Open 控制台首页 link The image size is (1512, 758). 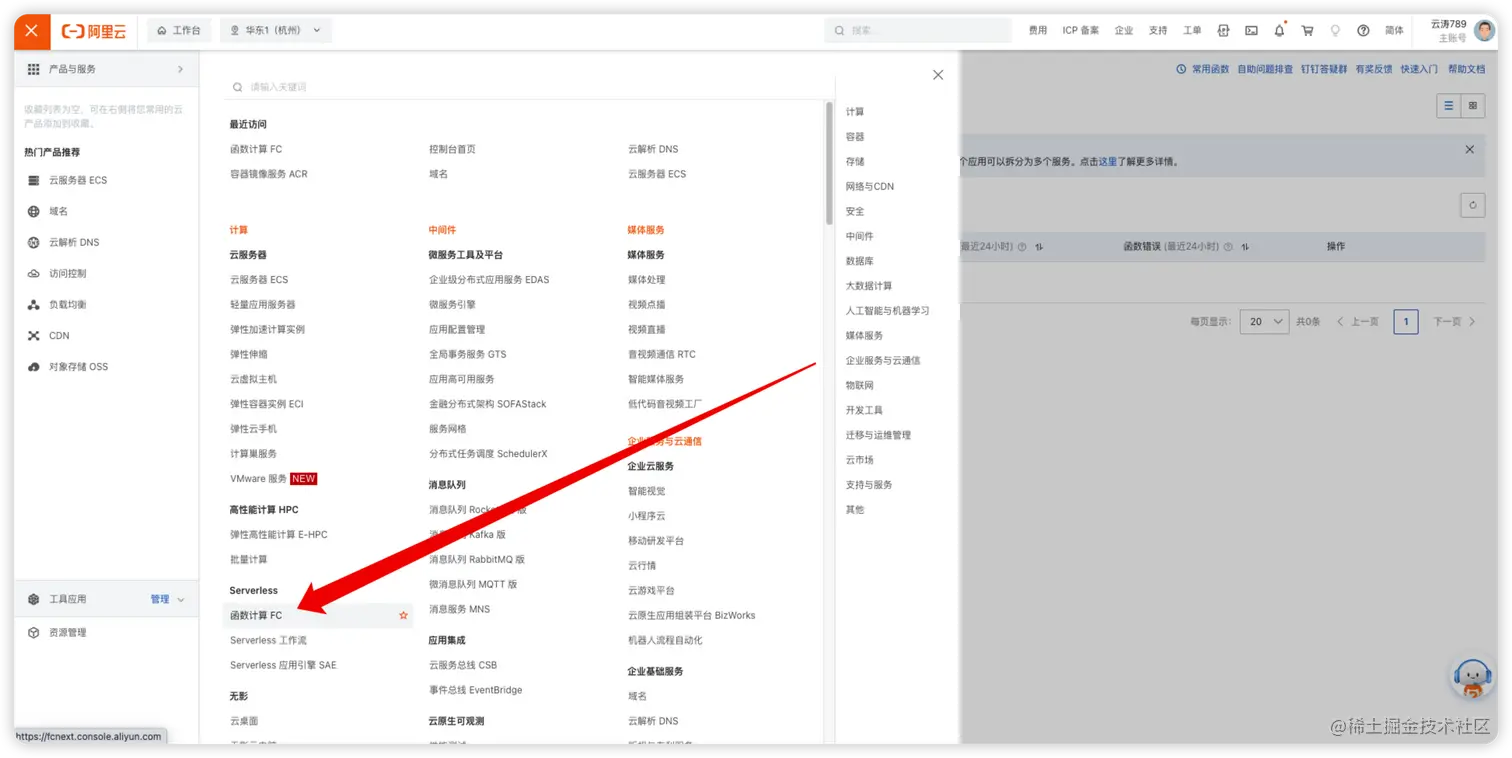[452, 149]
